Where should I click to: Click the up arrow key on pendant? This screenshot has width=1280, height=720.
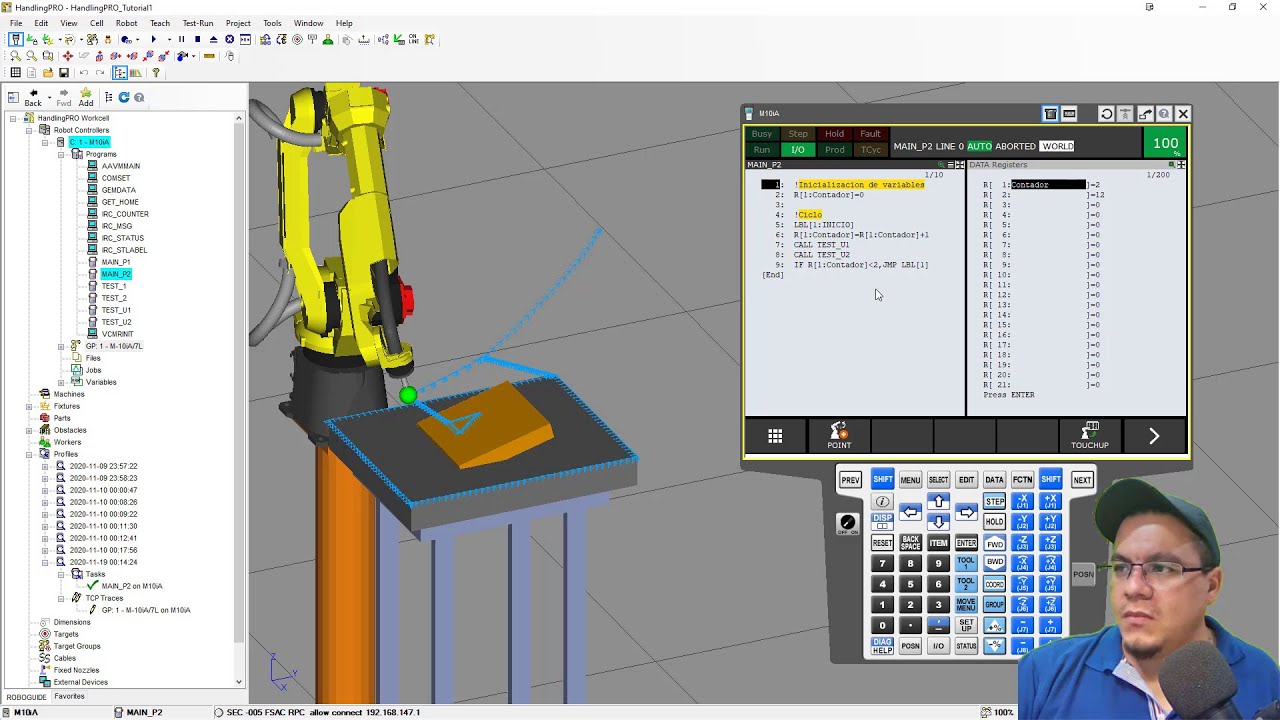pos(938,501)
